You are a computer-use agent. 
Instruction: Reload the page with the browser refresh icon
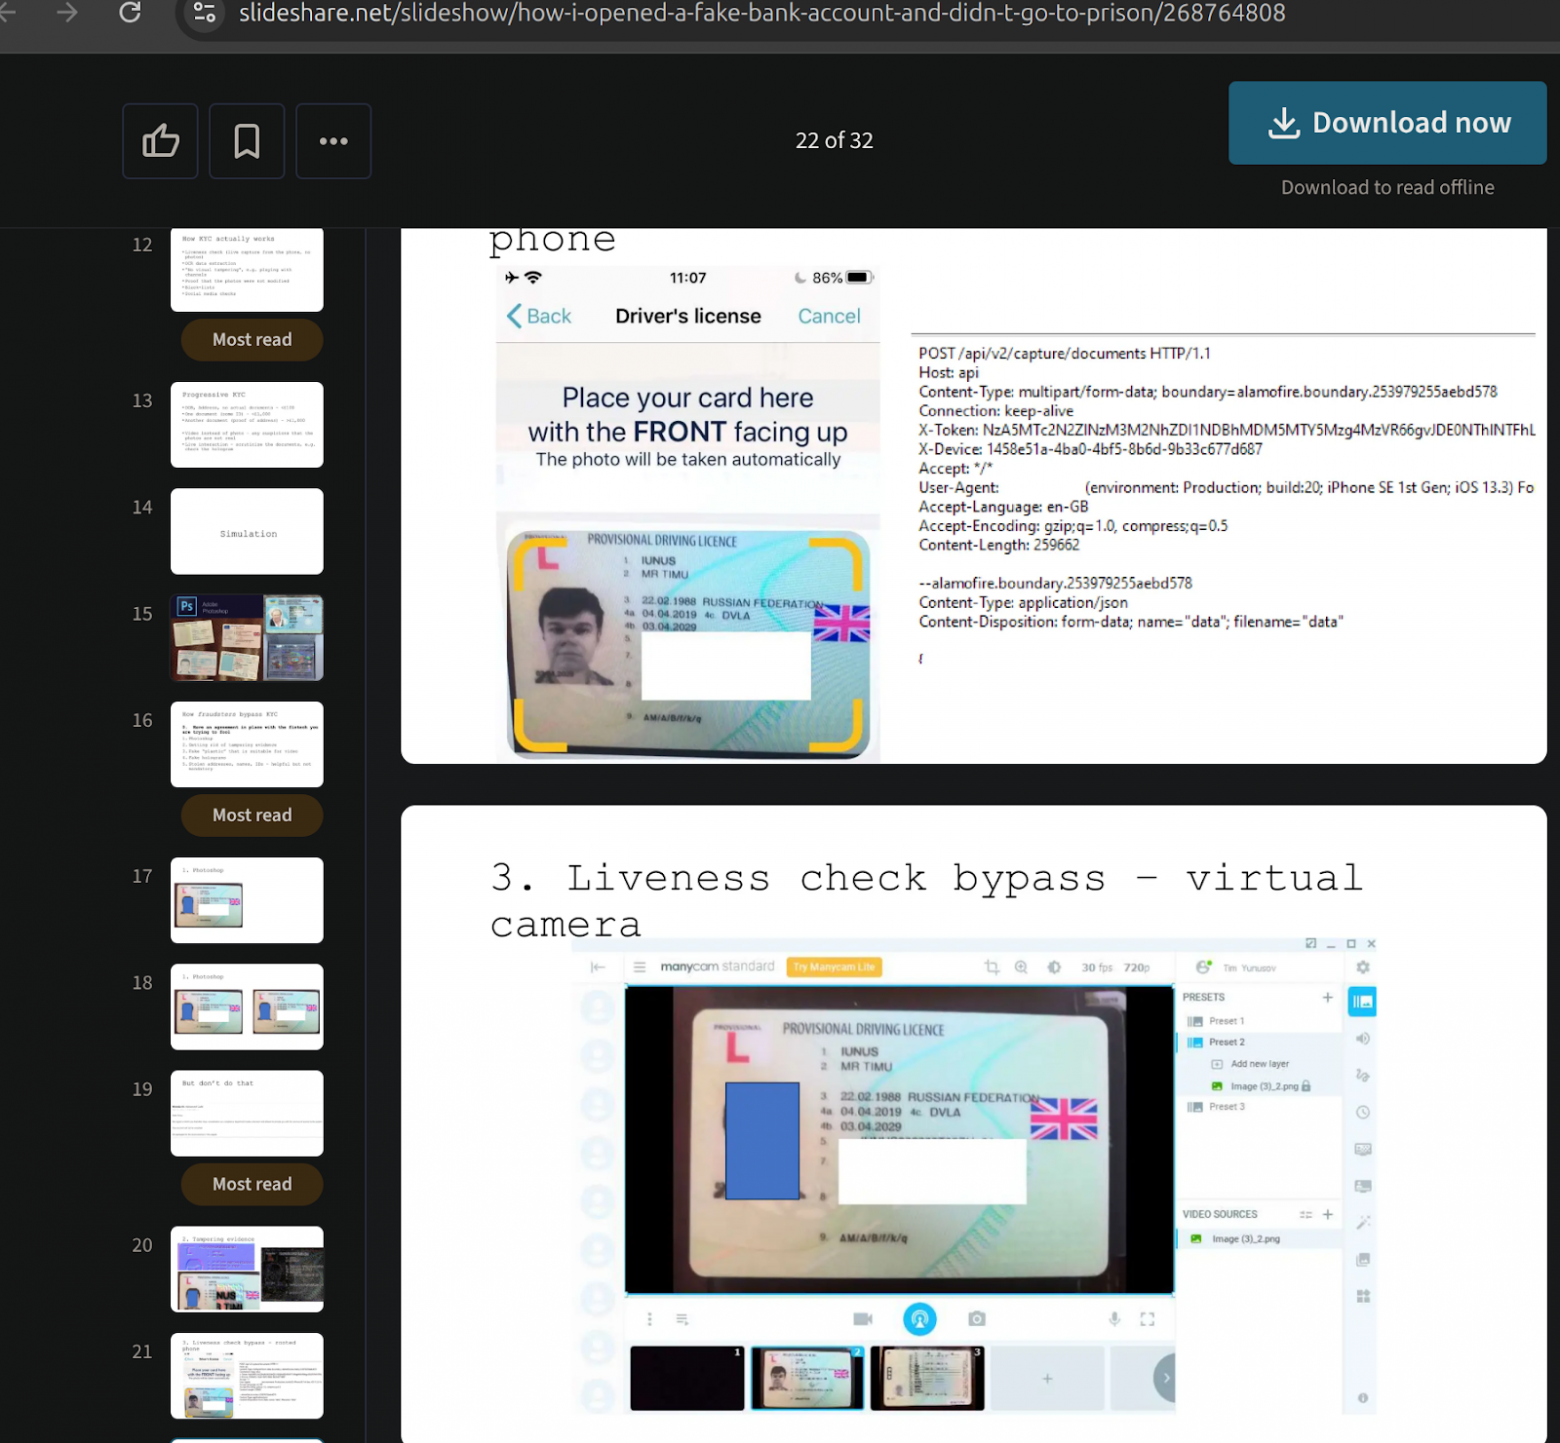130,13
